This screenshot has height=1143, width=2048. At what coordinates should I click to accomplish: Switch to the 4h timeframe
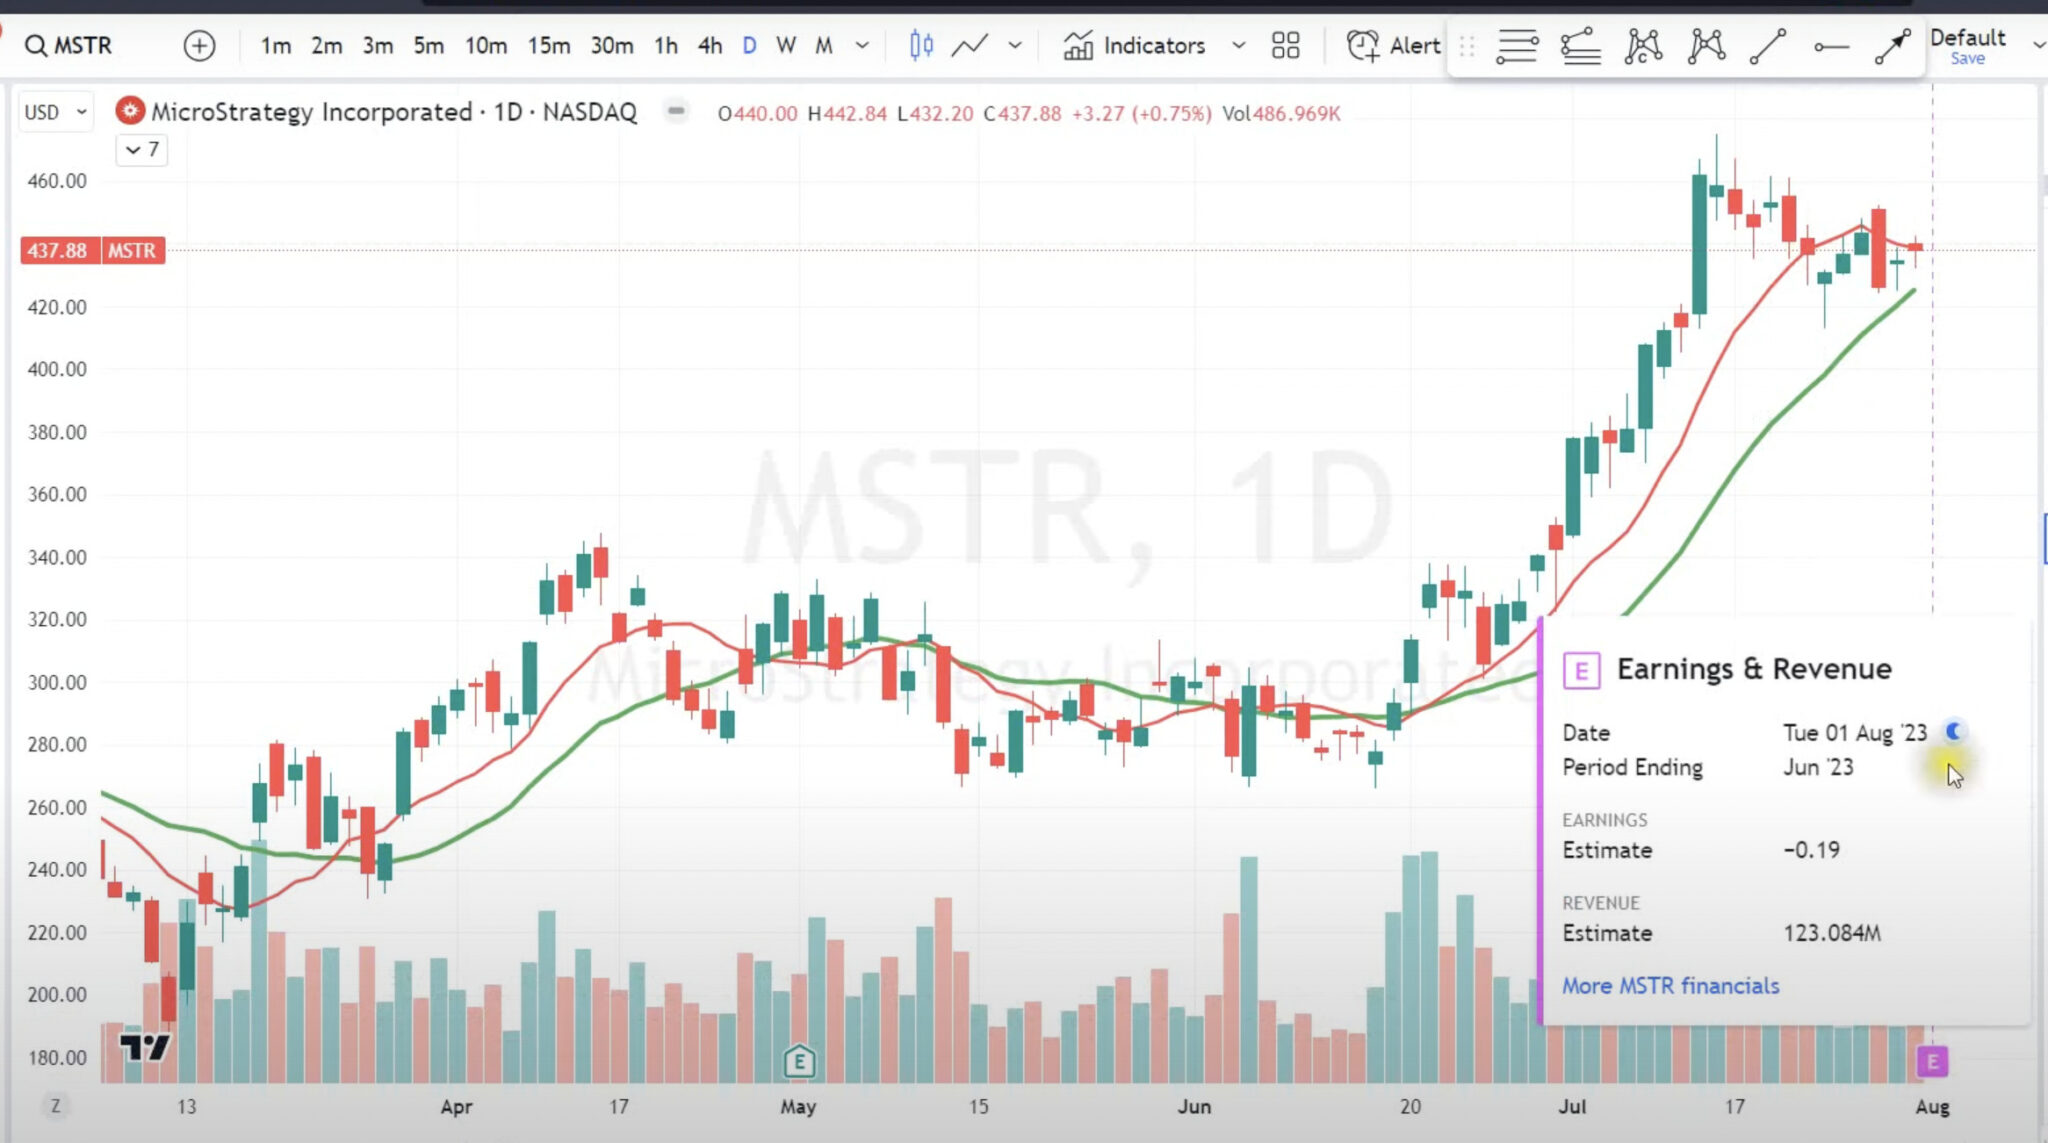click(709, 45)
